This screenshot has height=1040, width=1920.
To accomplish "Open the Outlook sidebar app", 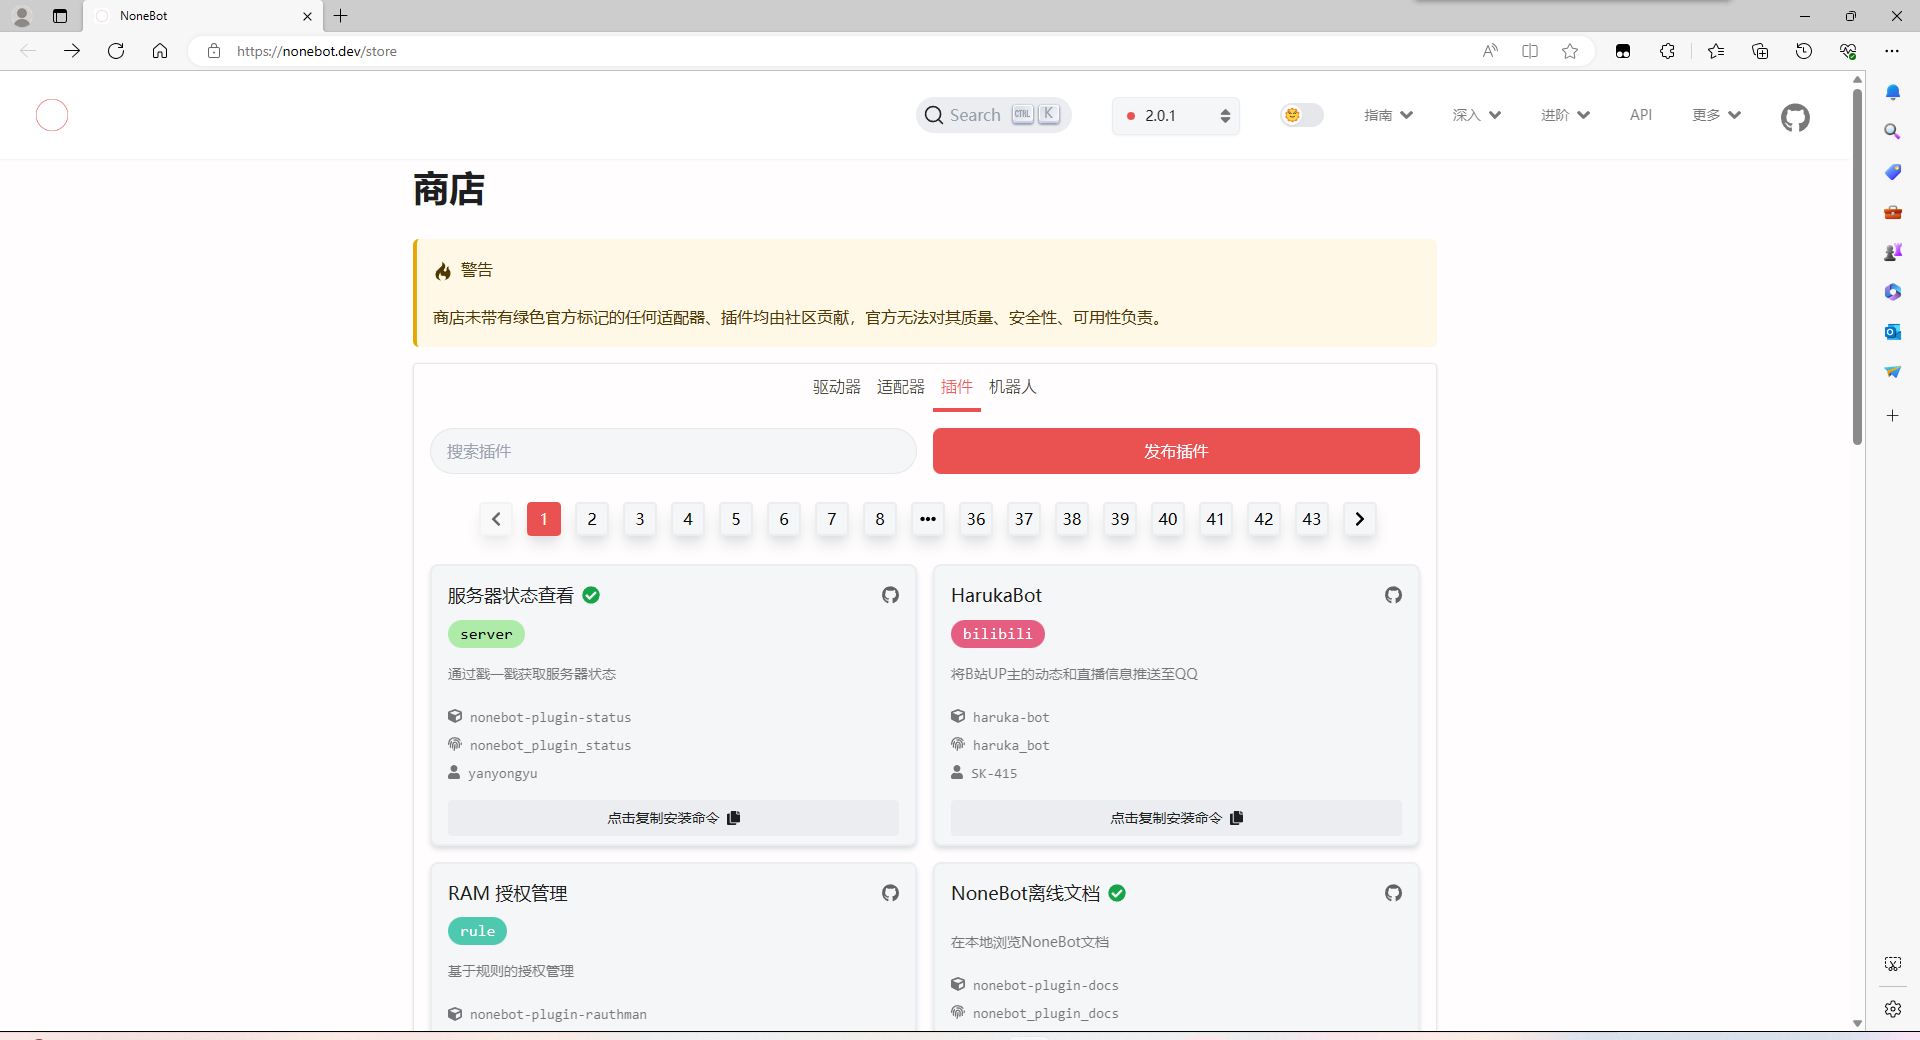I will coord(1892,332).
